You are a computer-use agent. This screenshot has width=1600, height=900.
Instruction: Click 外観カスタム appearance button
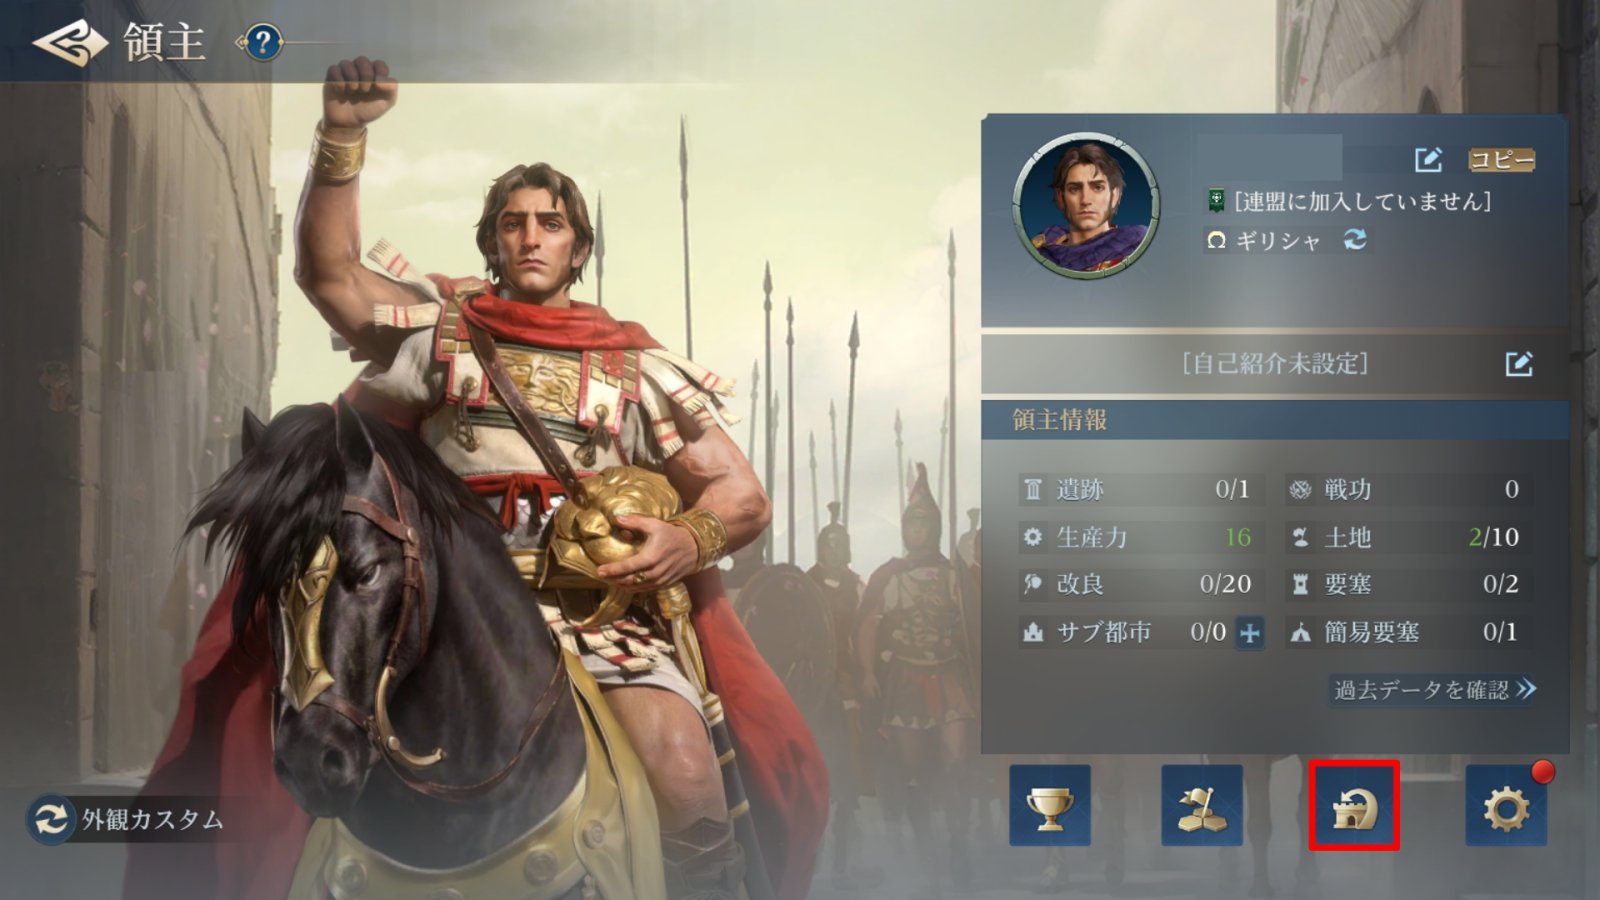[x=126, y=819]
